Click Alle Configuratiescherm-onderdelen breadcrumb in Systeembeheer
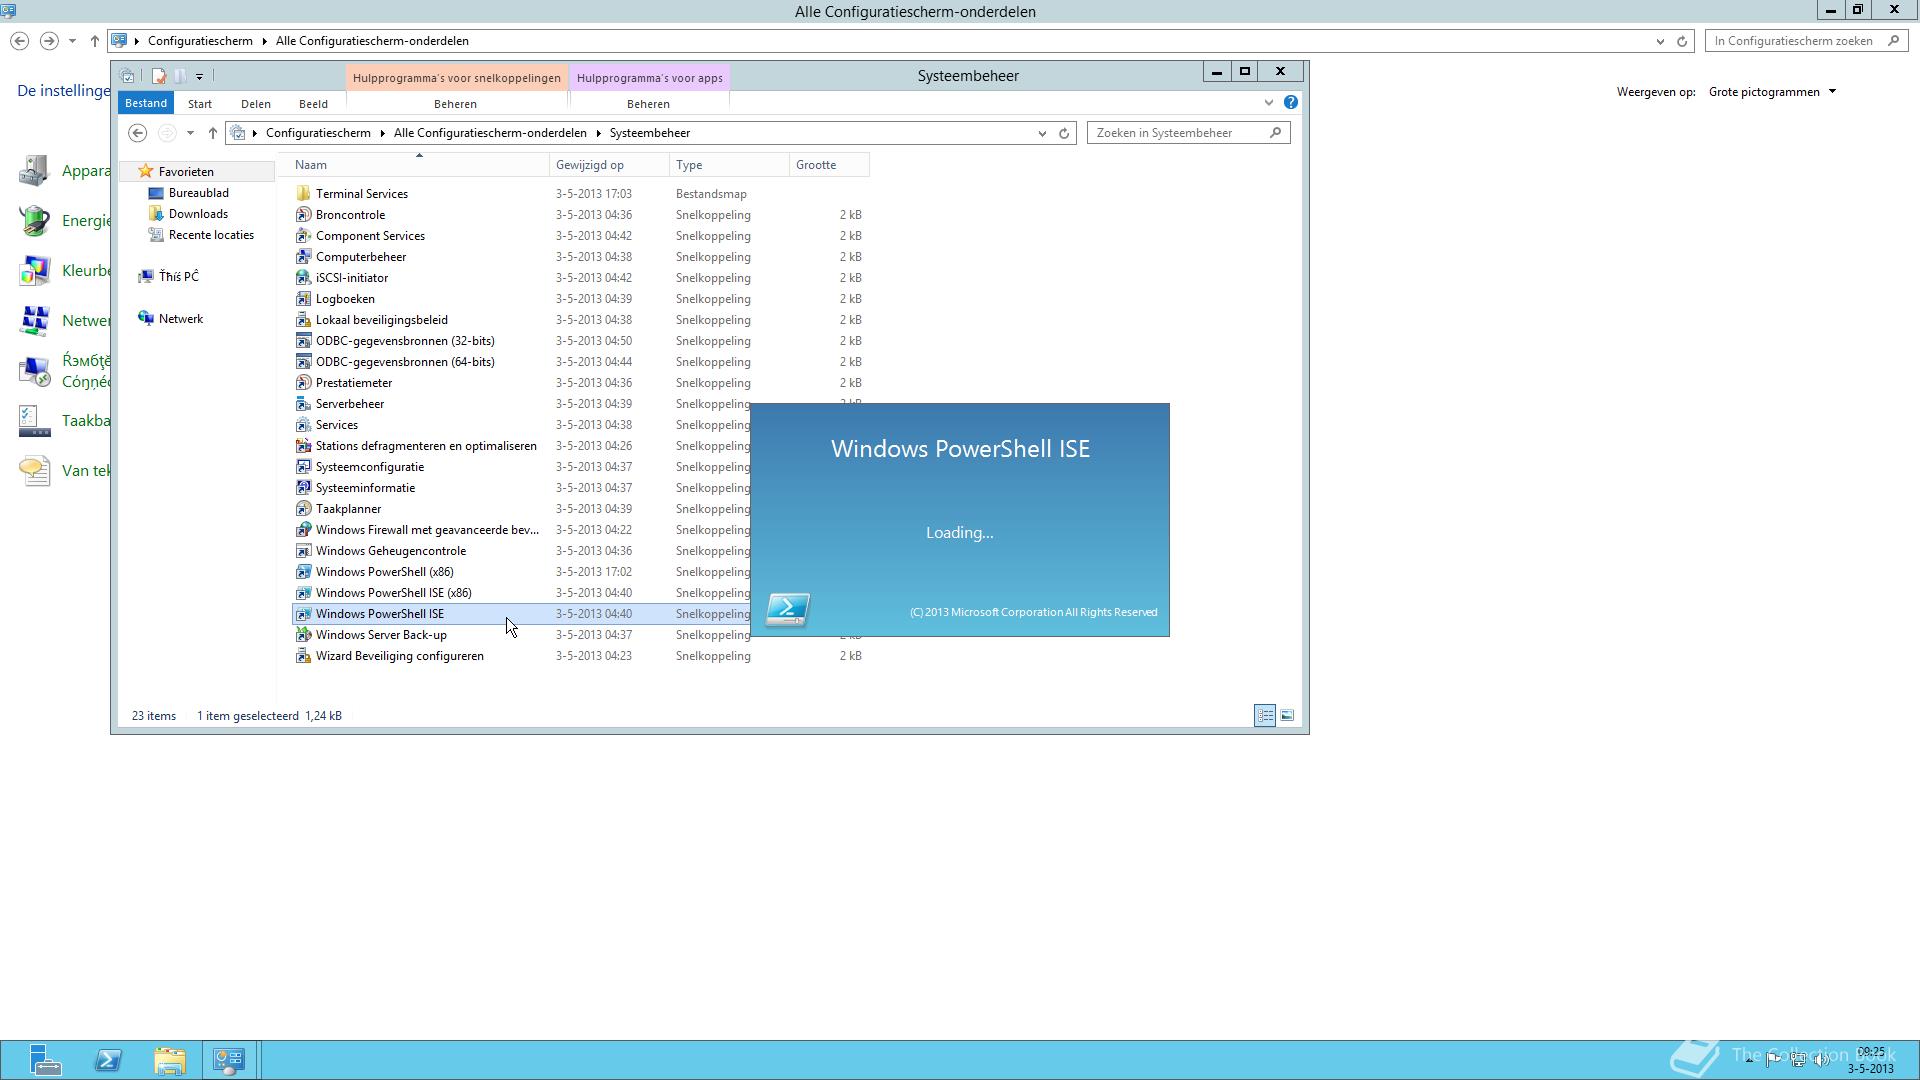 click(x=490, y=133)
